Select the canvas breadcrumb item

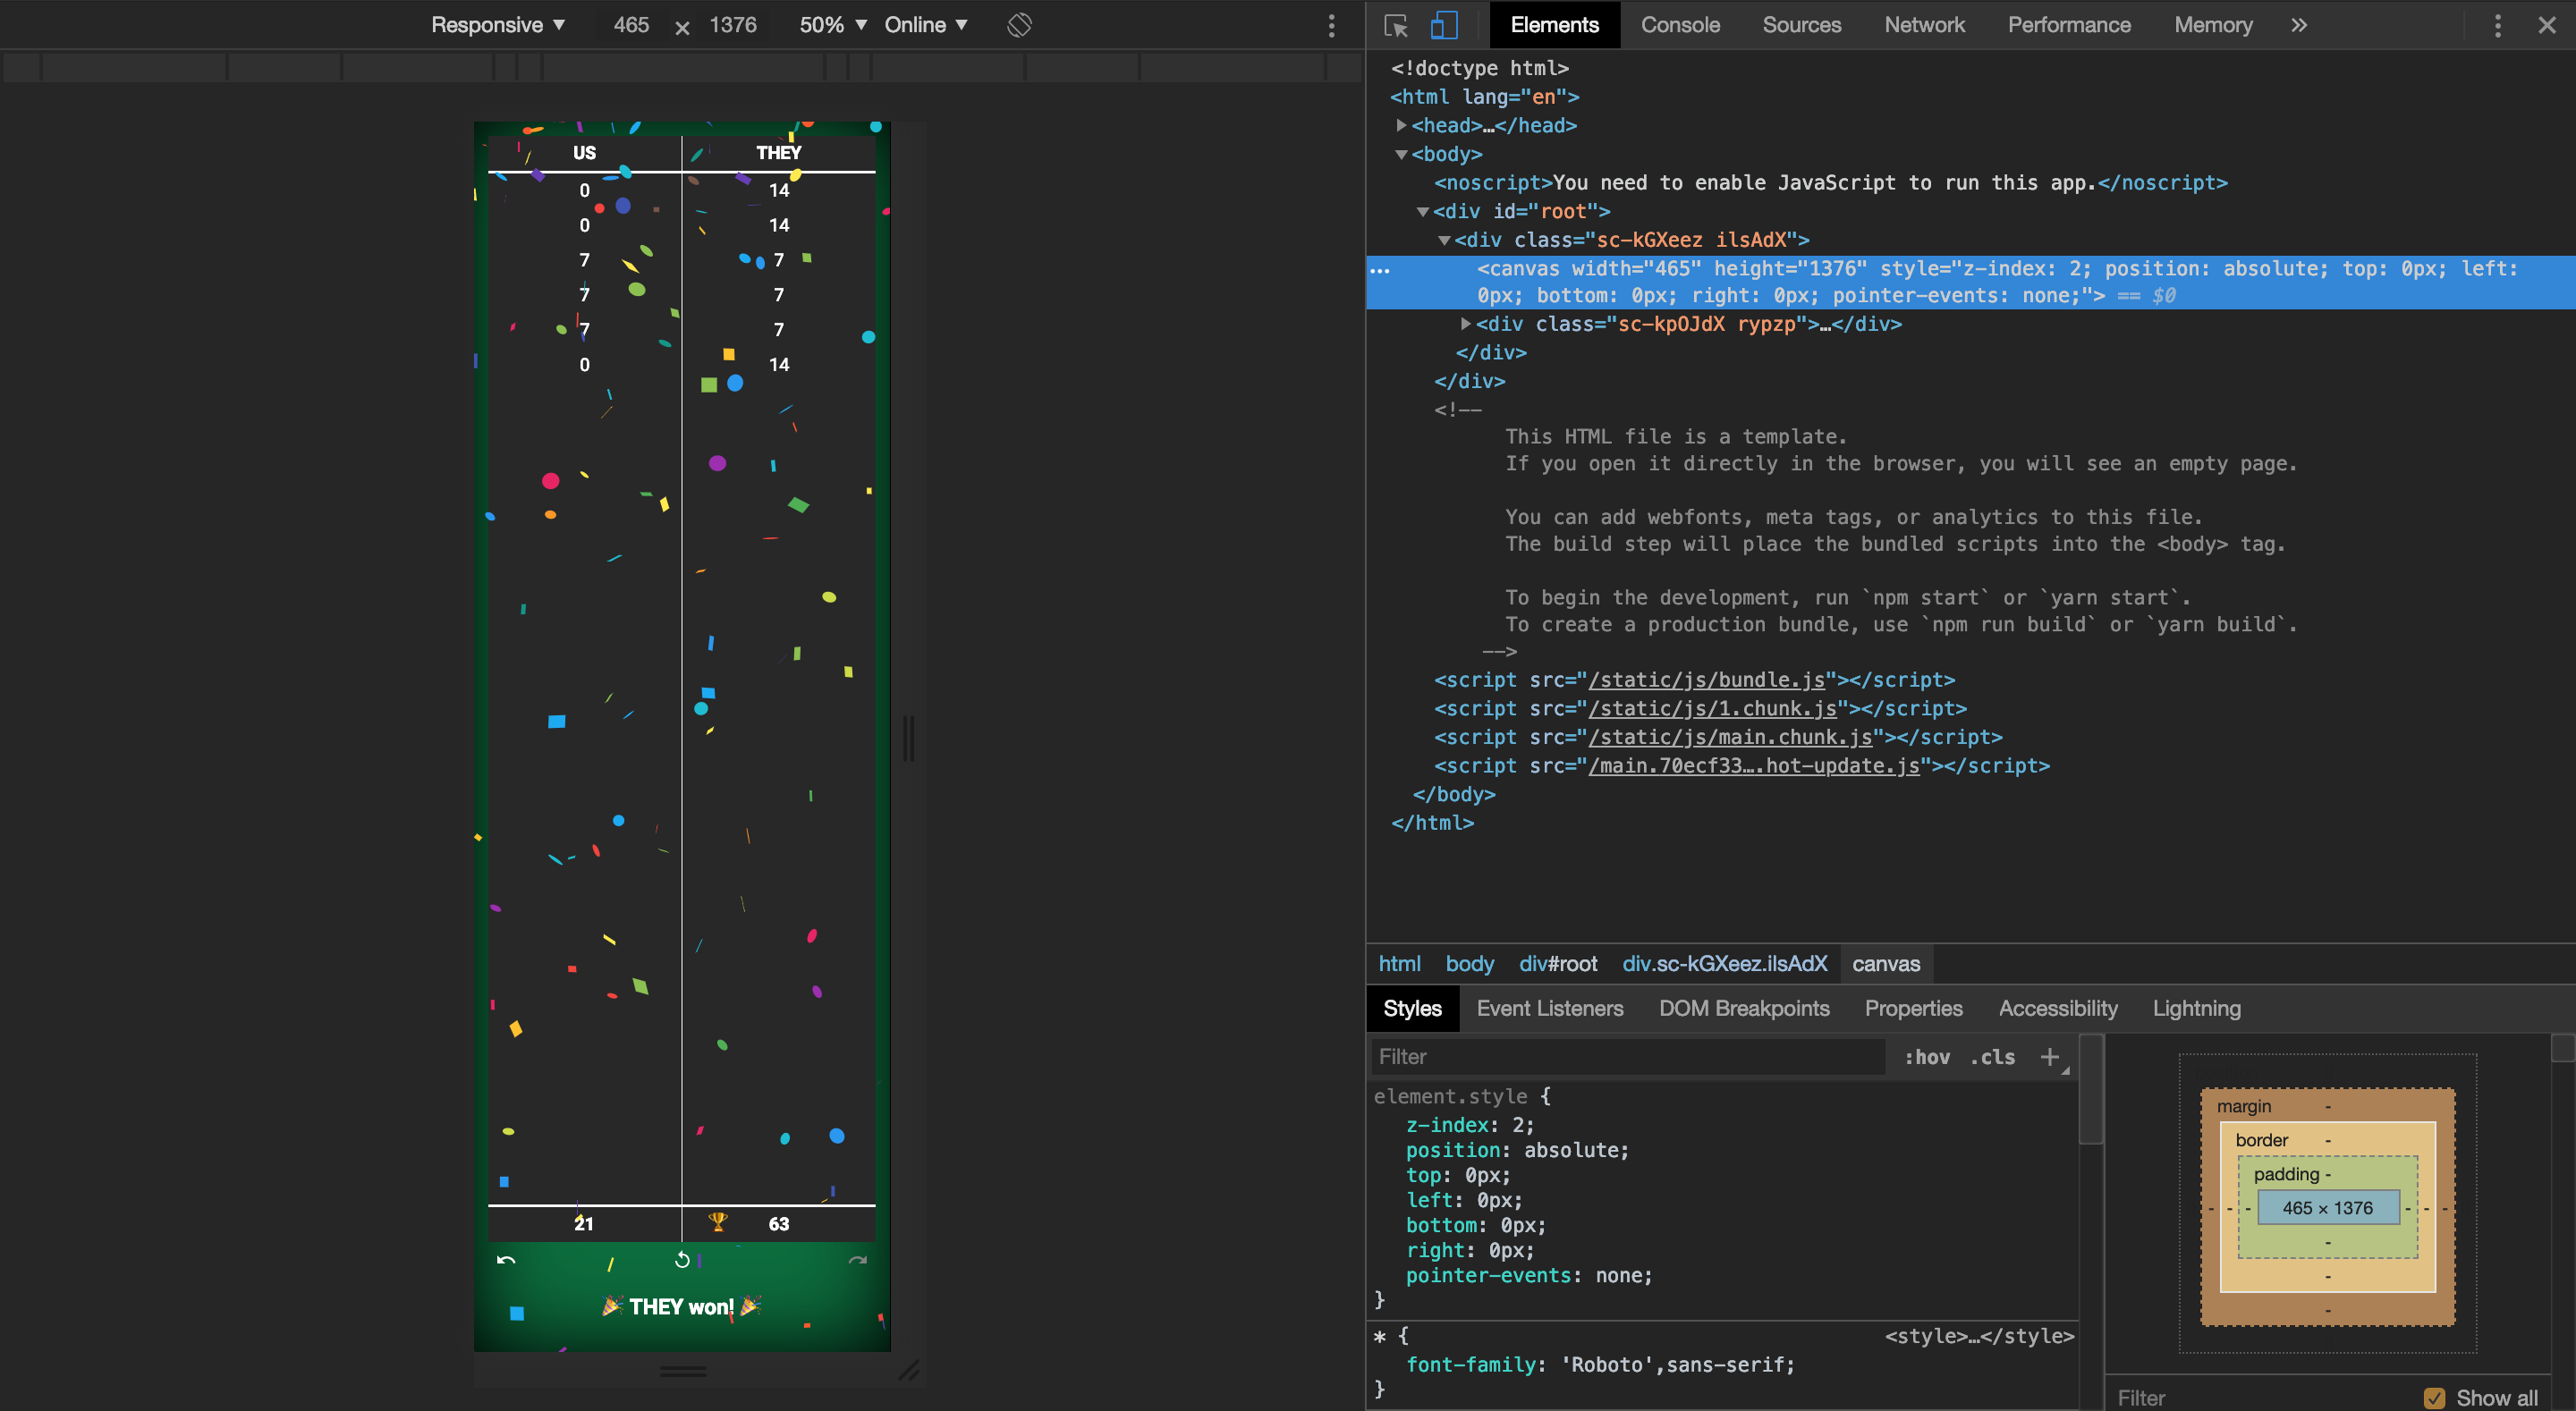tap(1886, 963)
